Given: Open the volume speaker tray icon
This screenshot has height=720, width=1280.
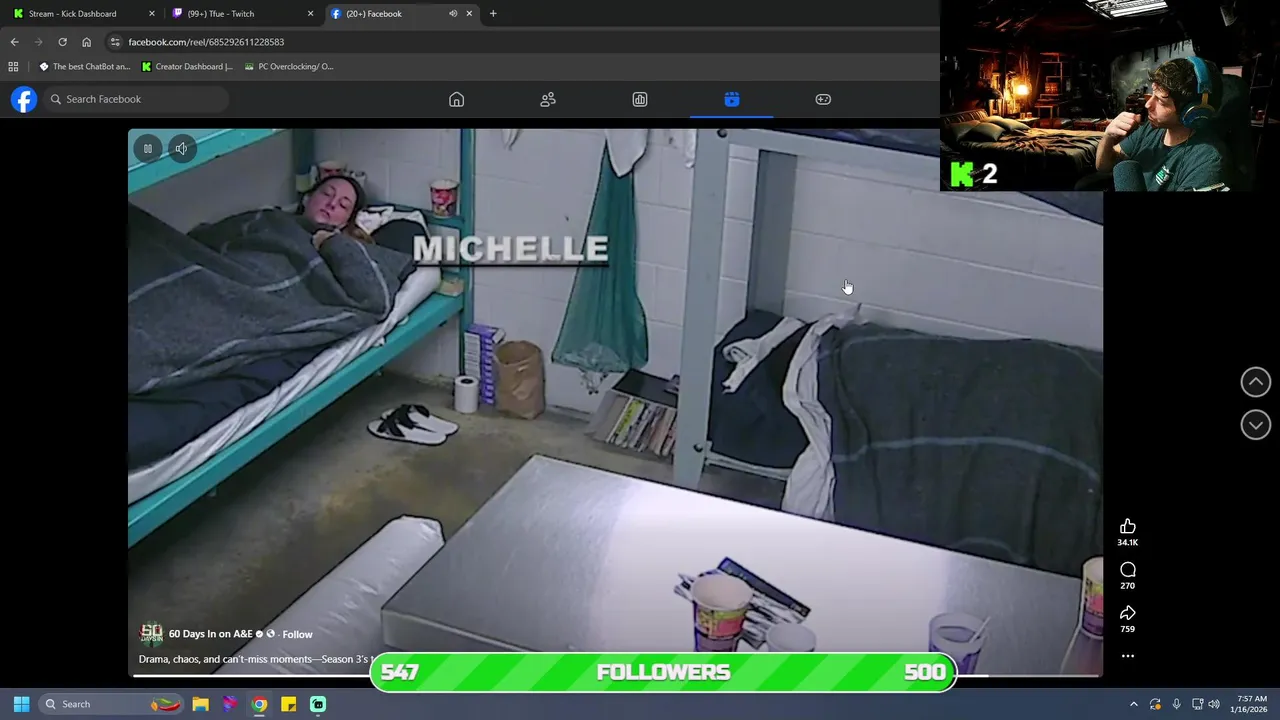Looking at the screenshot, I should click(1214, 704).
